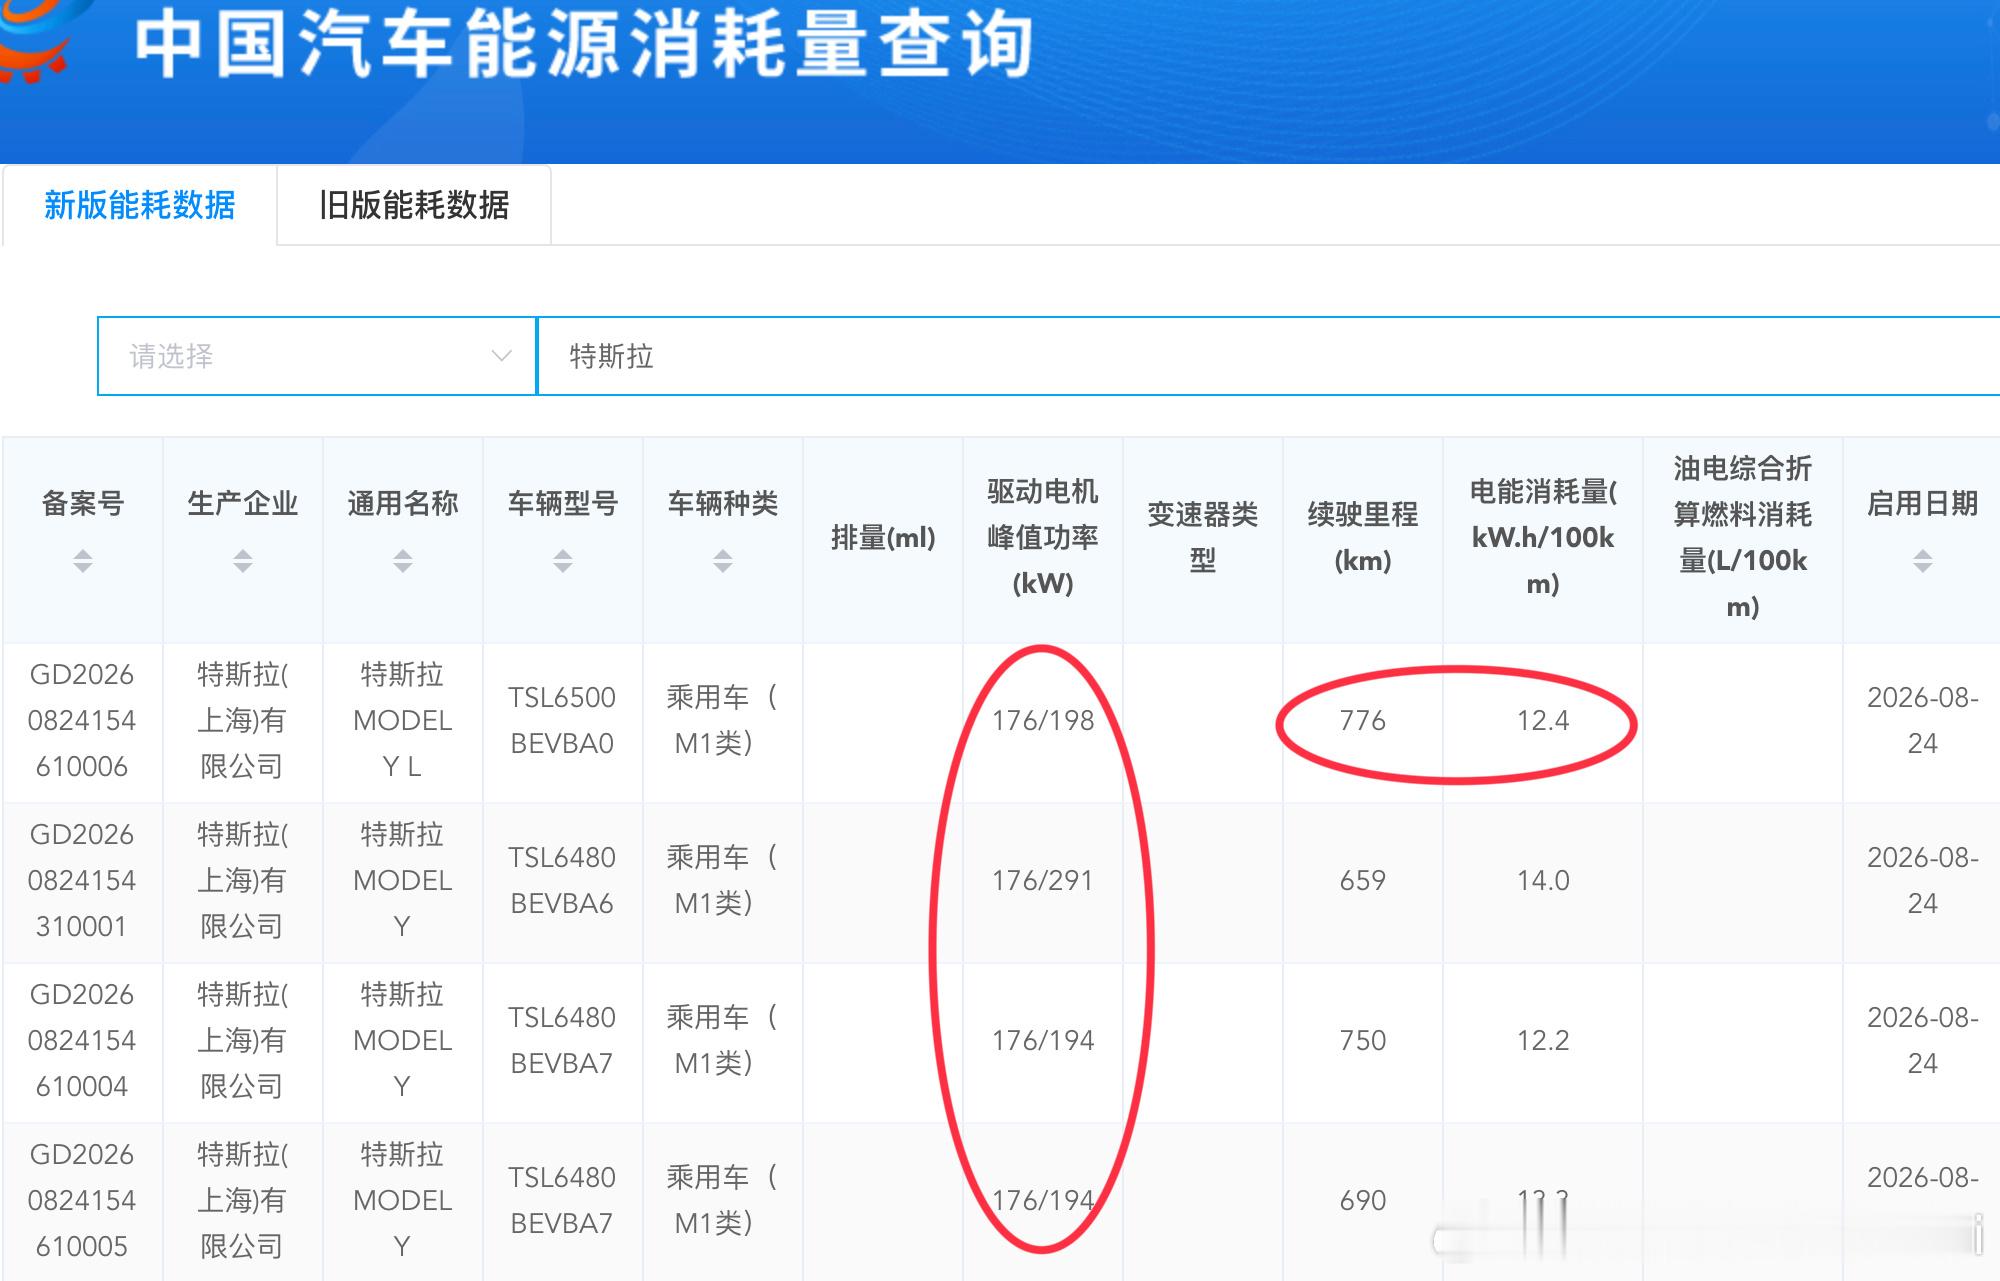This screenshot has height=1281, width=2000.
Task: Click the range value 776
Action: pyautogui.click(x=1363, y=721)
